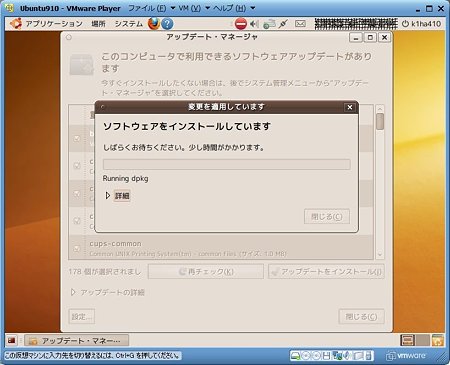Click the package list scrollbar thumb
The height and width of the screenshot is (365, 450).
(x=380, y=122)
